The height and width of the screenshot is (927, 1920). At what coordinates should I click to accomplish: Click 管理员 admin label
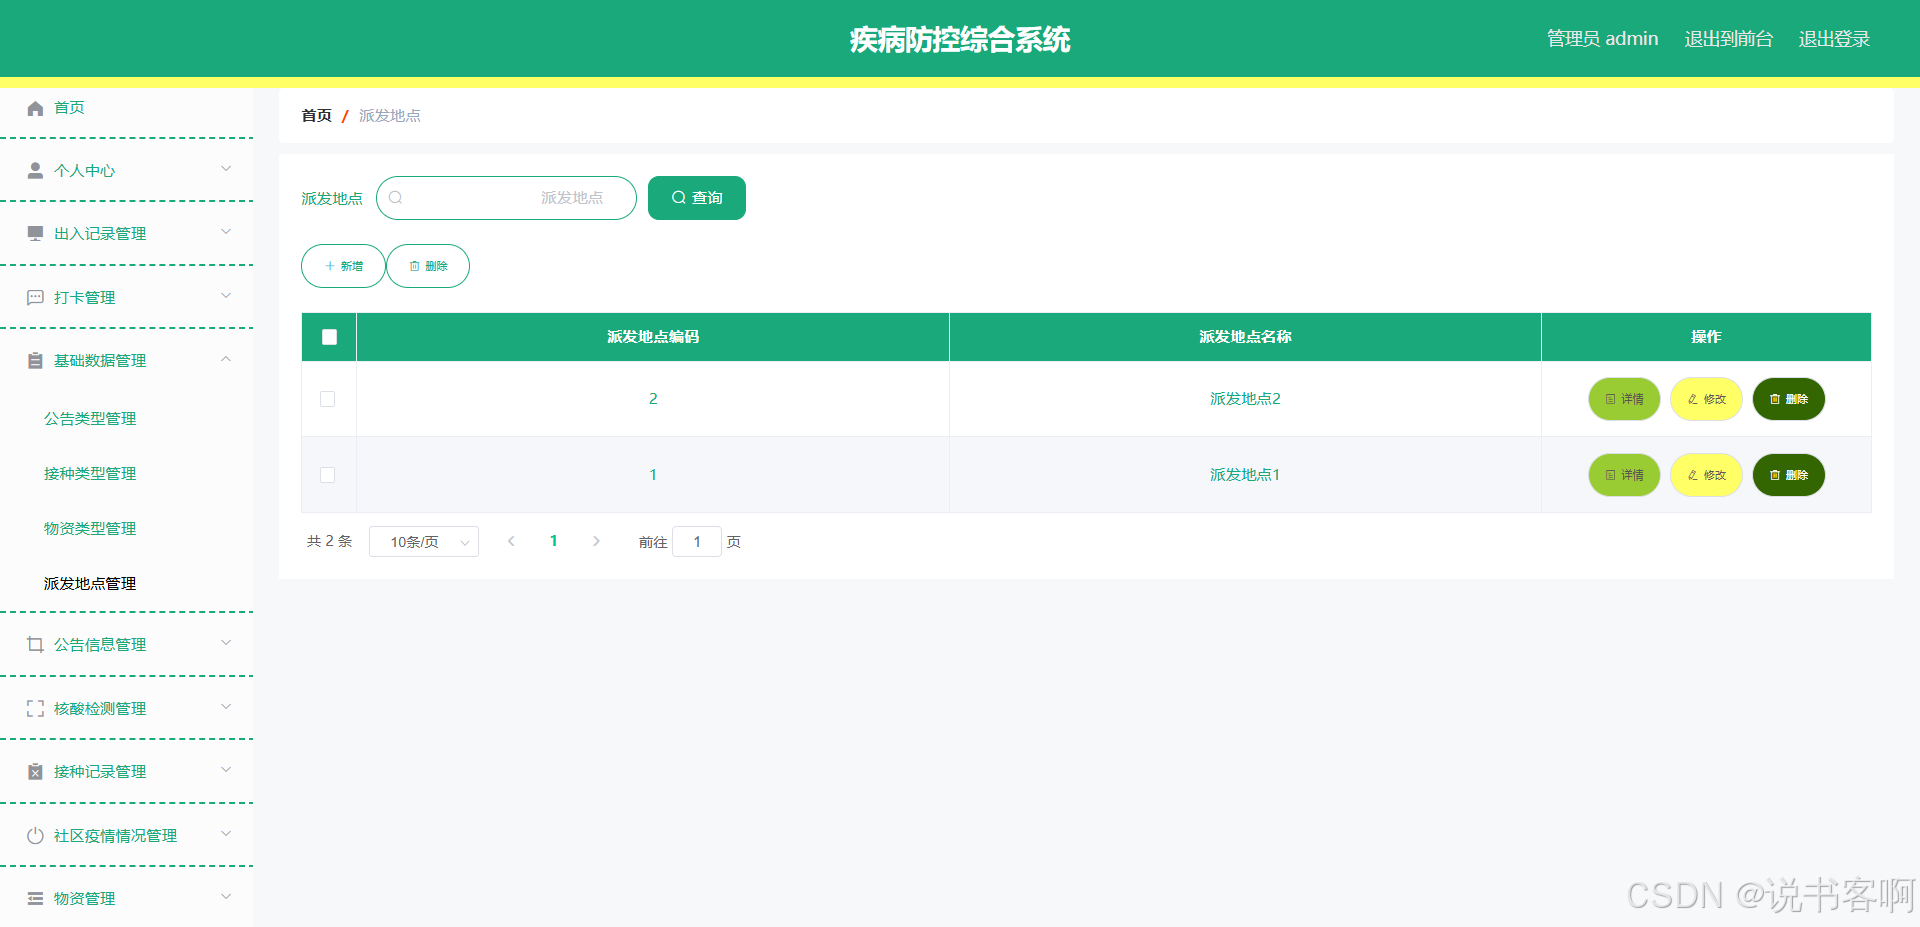click(x=1602, y=39)
